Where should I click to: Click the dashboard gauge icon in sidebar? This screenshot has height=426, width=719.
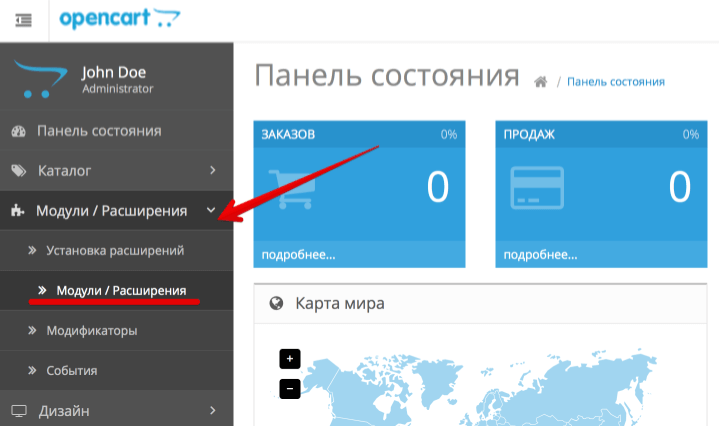tap(18, 131)
